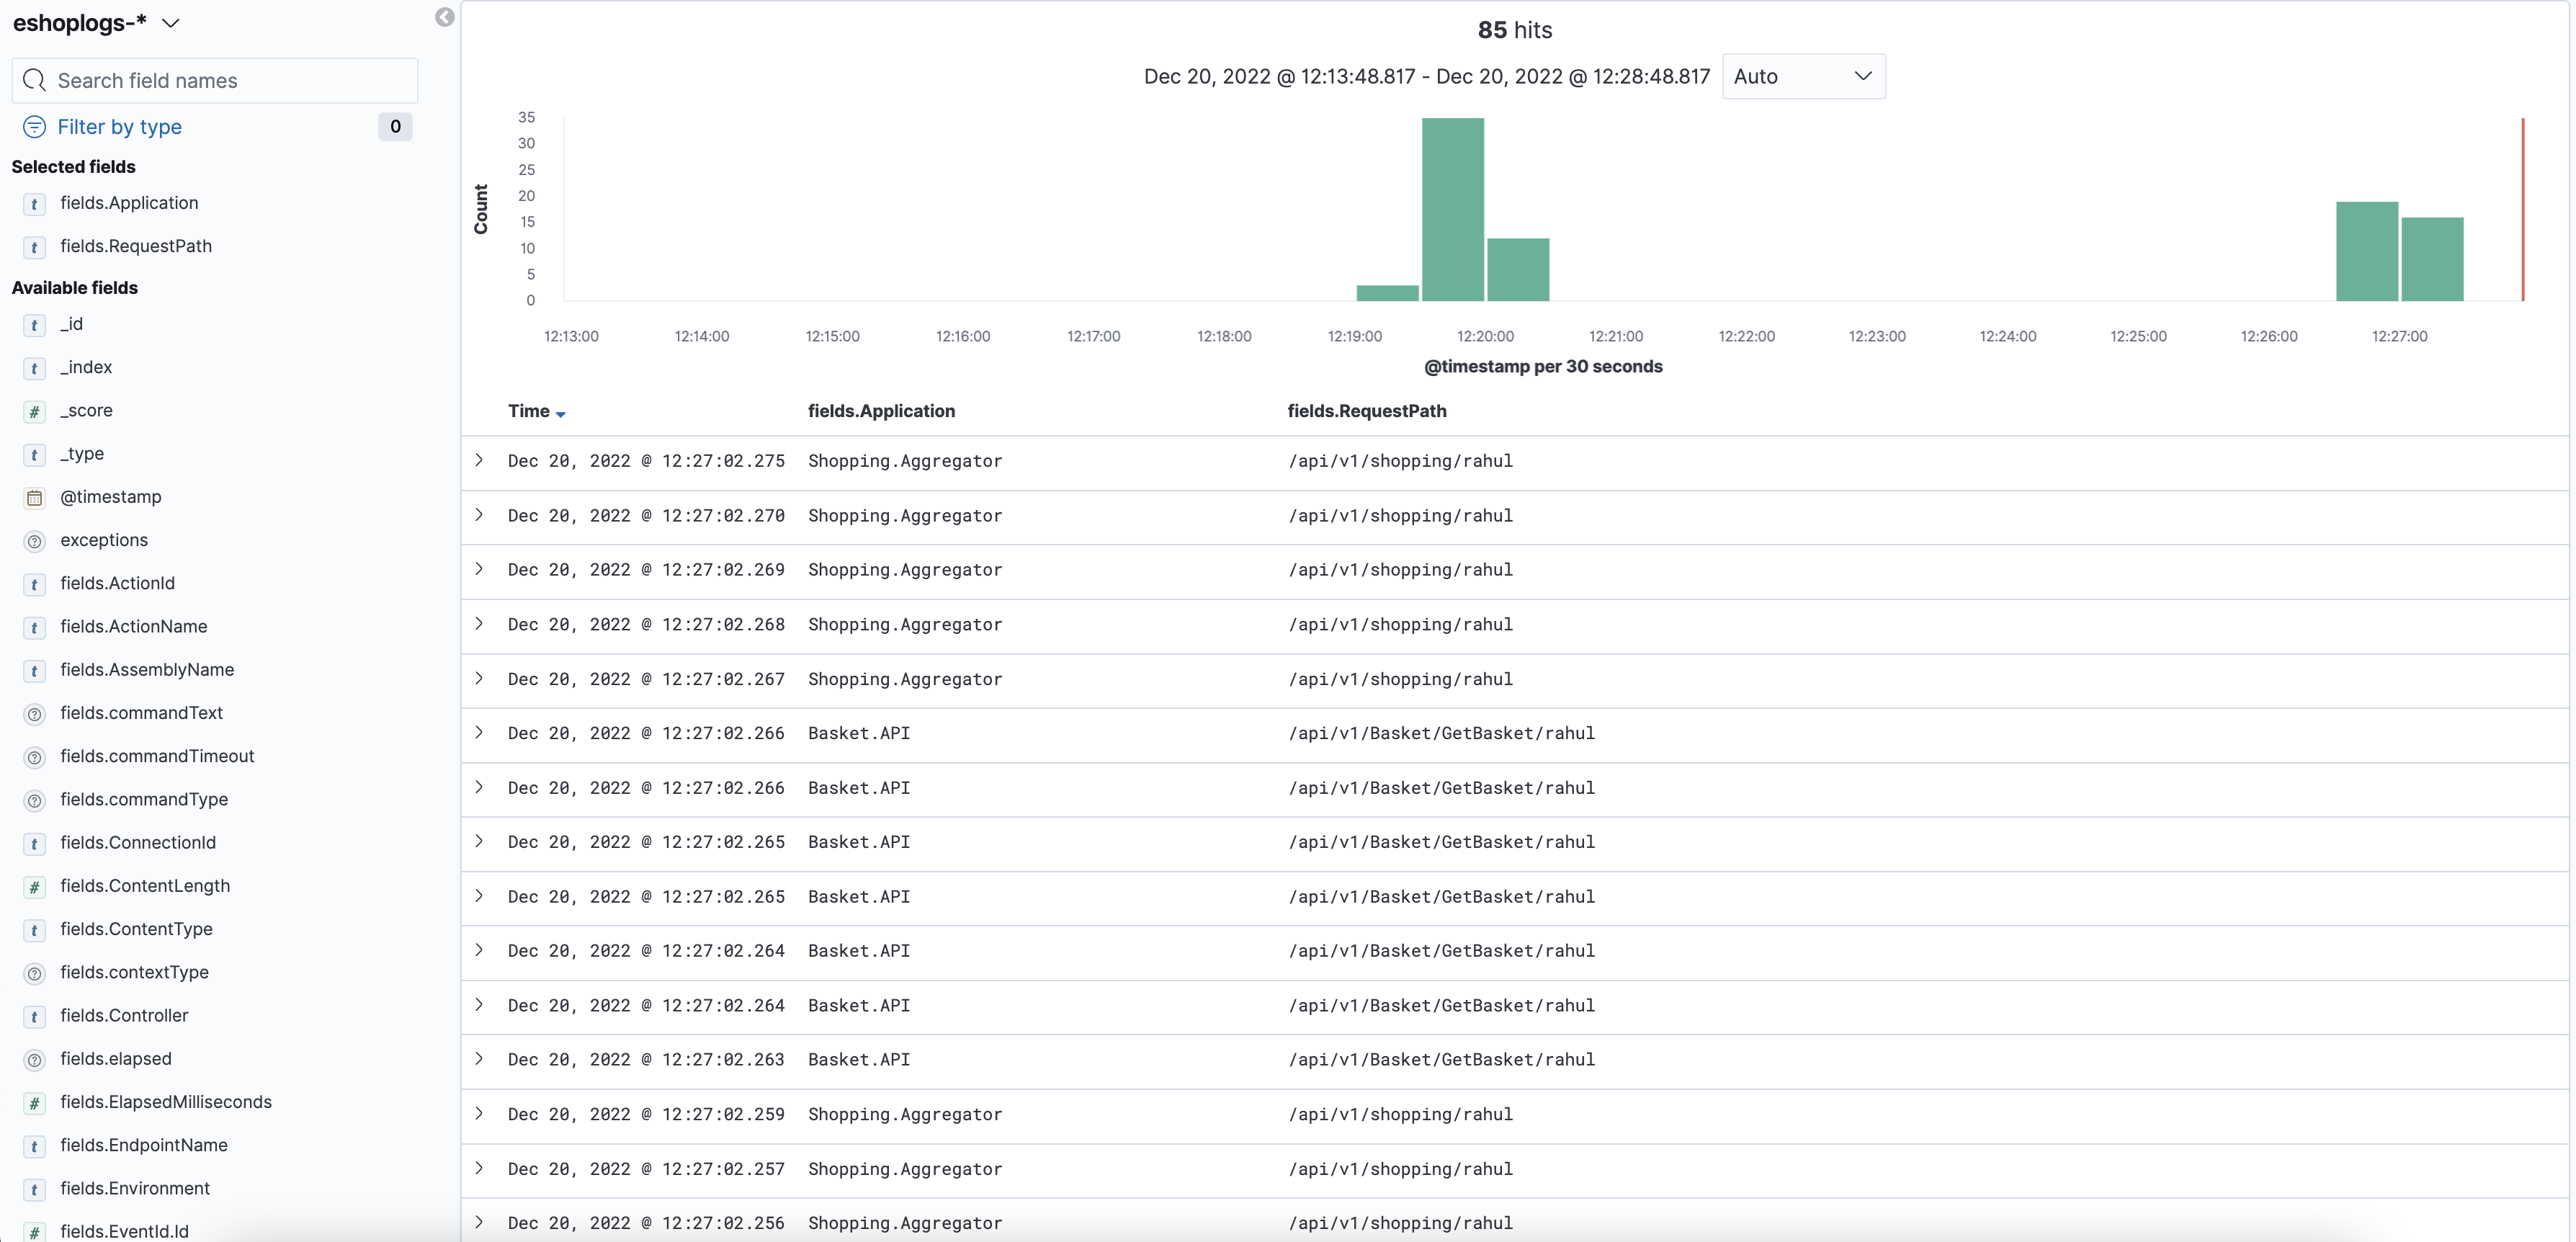Collapse the field sidebar with arrow icon
The height and width of the screenshot is (1242, 2576).
[x=445, y=17]
